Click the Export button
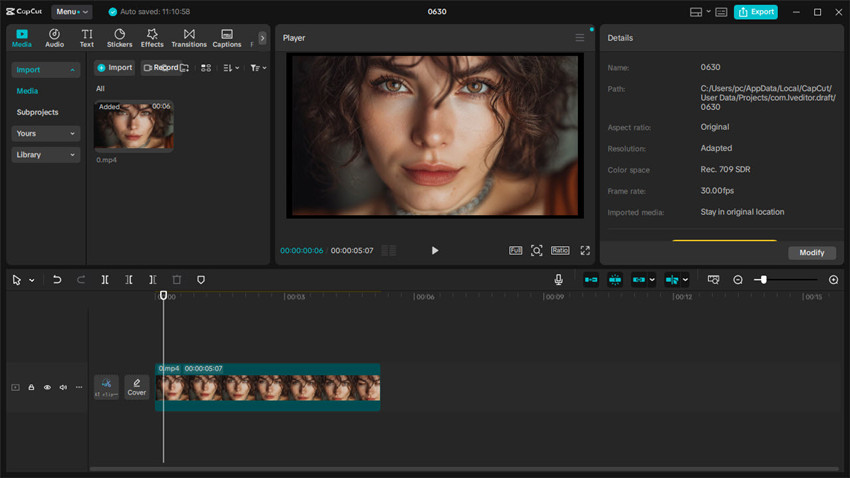 pyautogui.click(x=756, y=12)
